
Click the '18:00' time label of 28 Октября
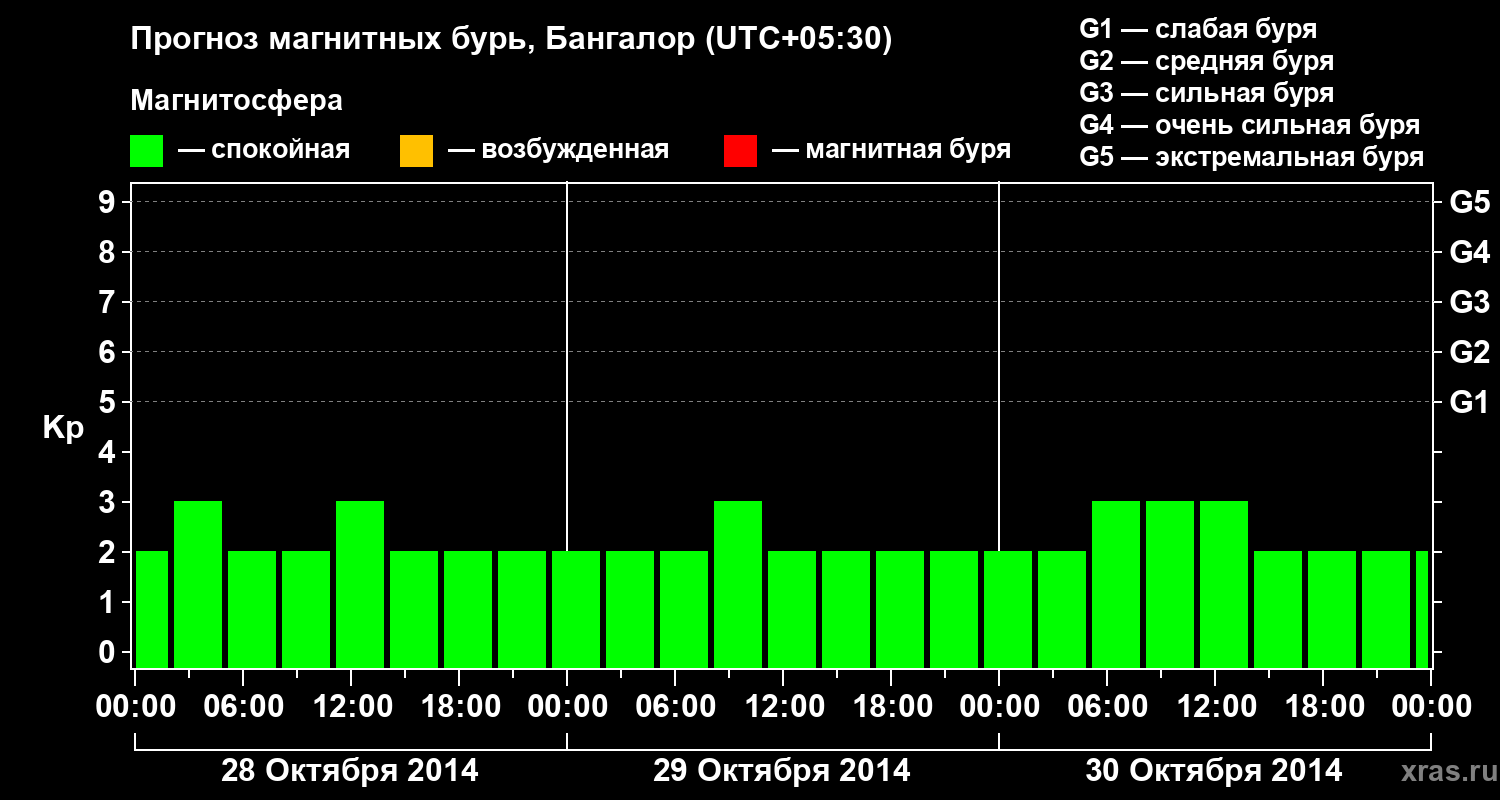[459, 706]
